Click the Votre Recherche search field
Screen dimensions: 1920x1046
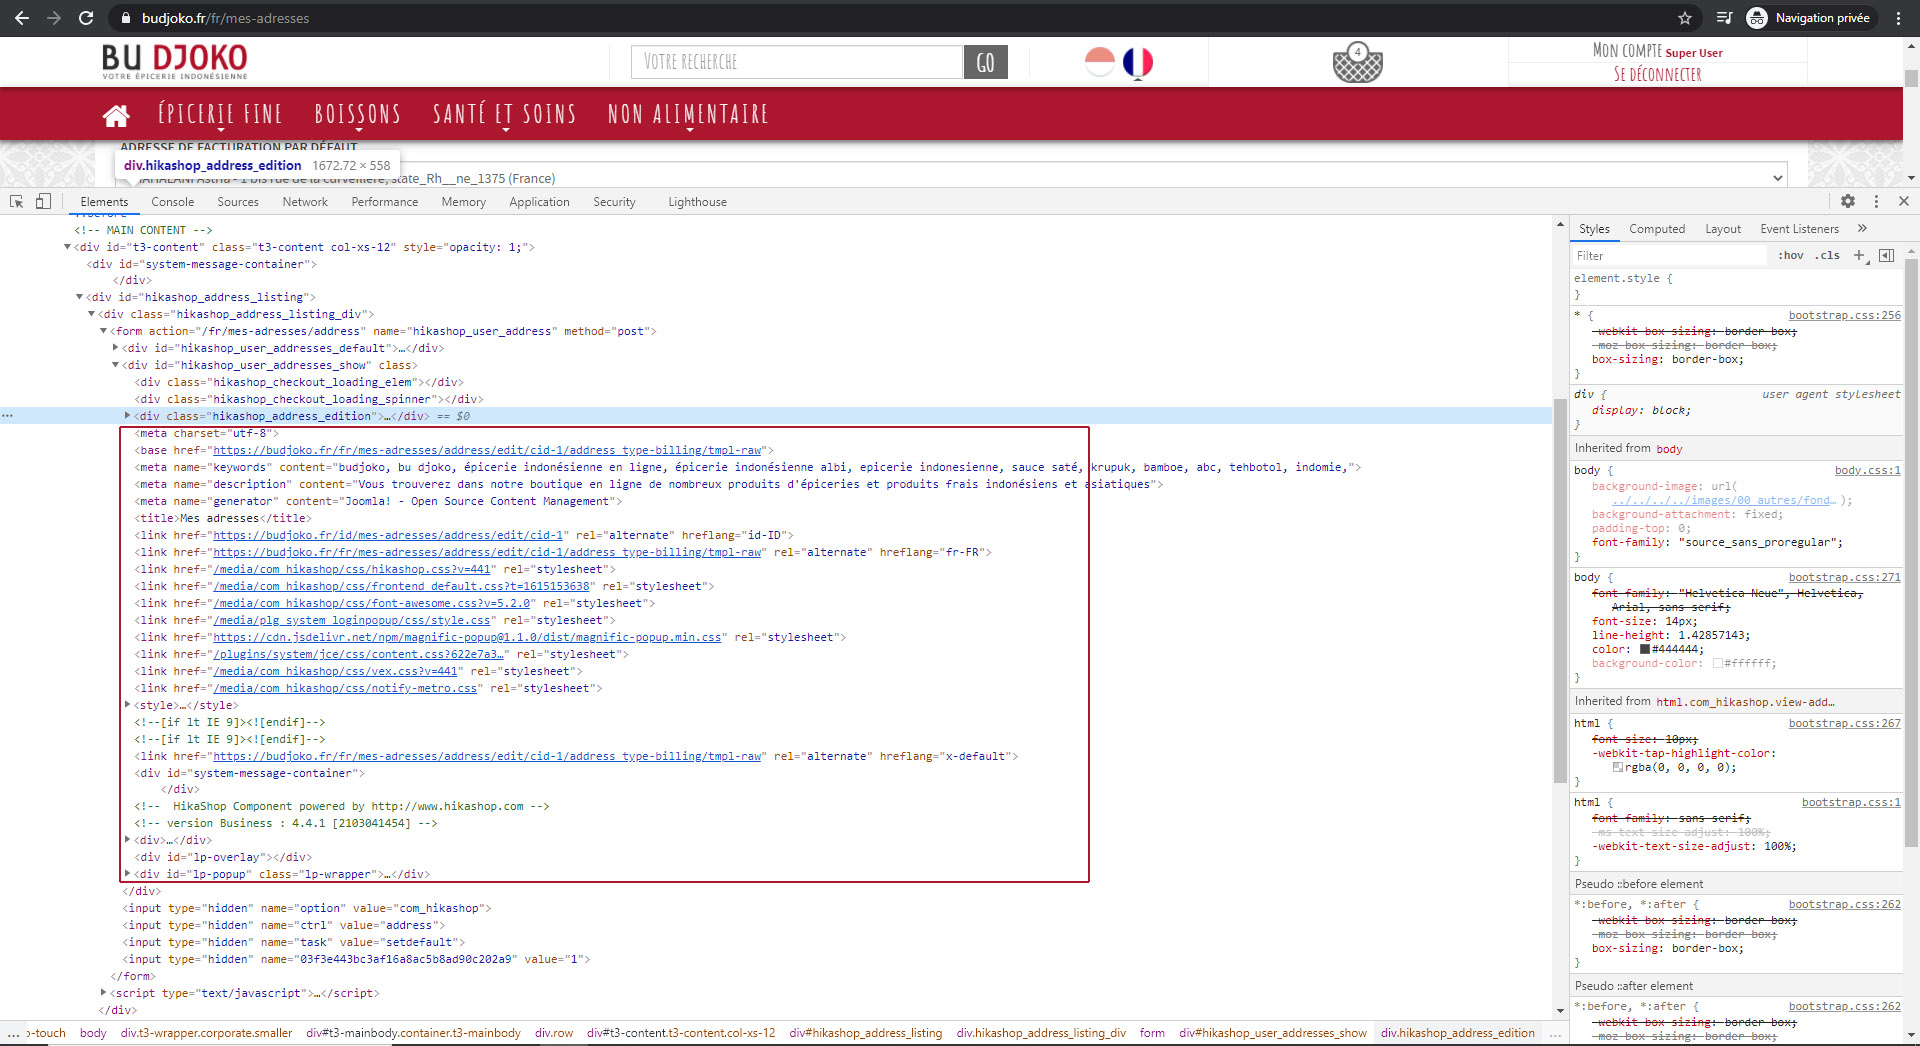pyautogui.click(x=797, y=62)
